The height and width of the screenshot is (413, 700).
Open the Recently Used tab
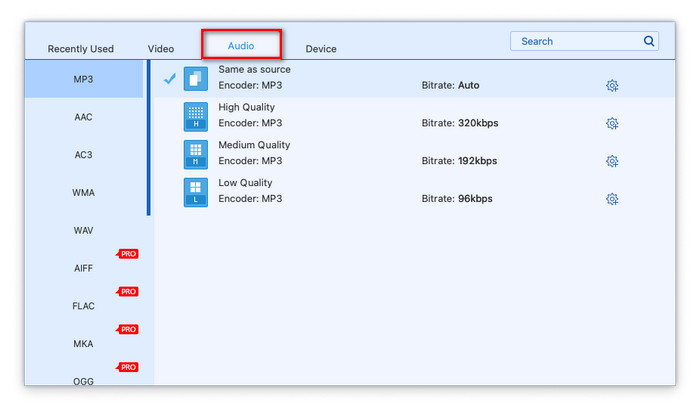click(81, 49)
